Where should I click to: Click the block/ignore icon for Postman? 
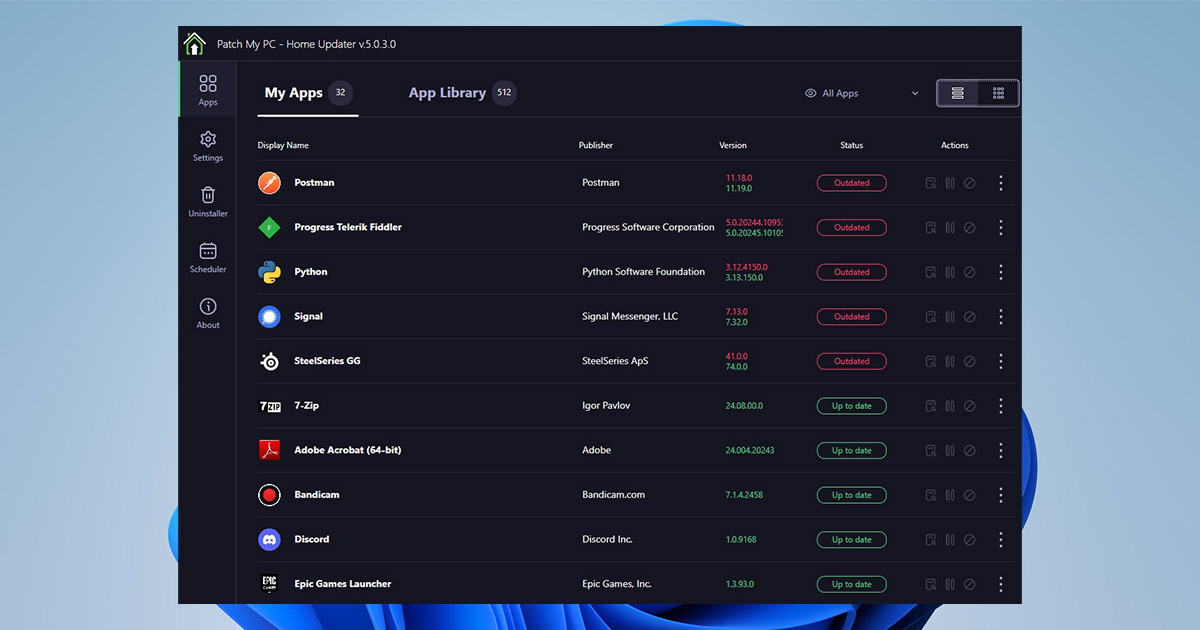pos(969,183)
